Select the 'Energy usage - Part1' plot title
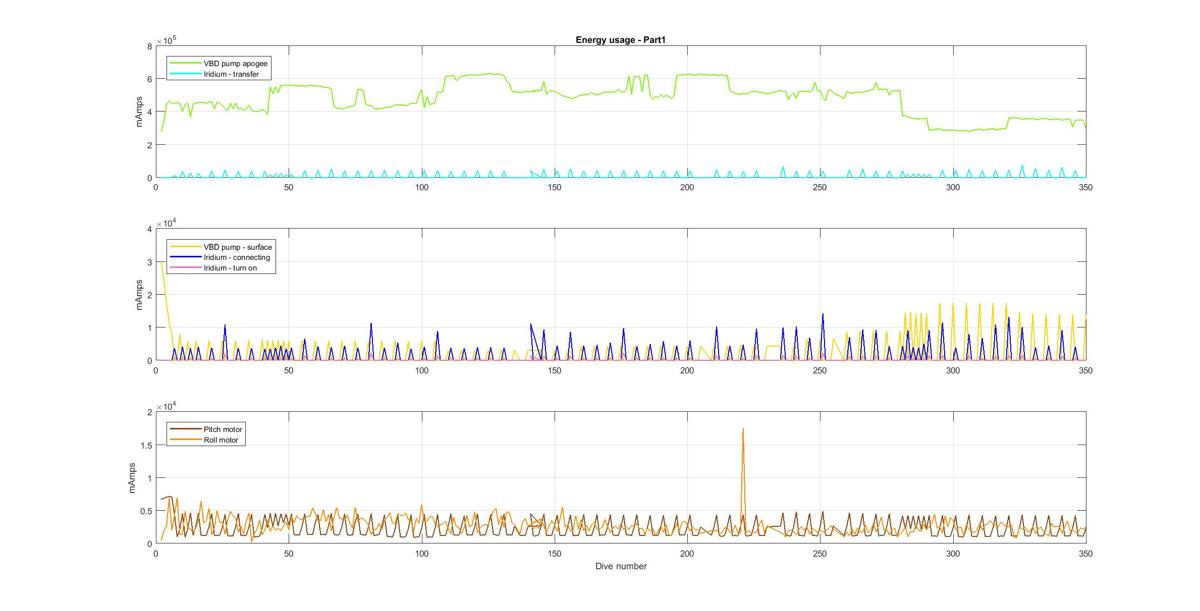 point(620,40)
